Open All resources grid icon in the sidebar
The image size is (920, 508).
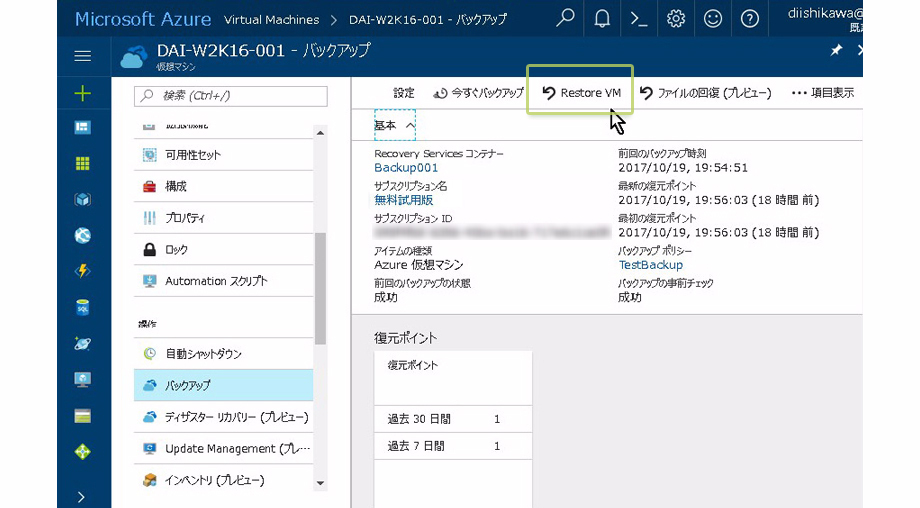pos(83,164)
